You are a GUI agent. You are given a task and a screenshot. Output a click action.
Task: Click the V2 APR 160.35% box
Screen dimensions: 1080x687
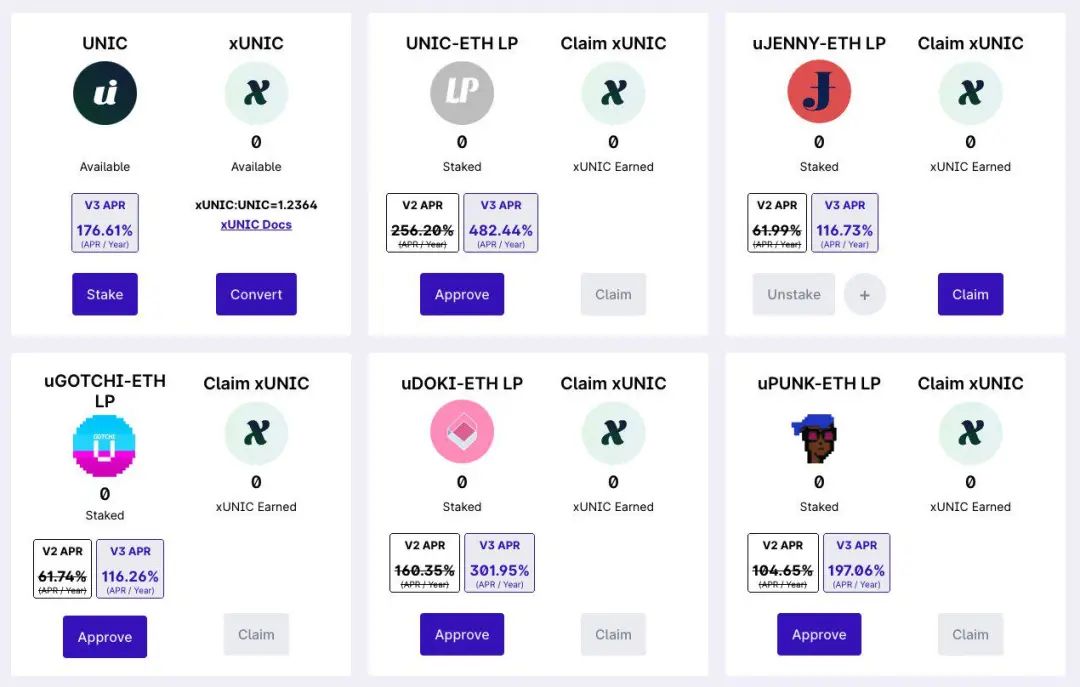pos(424,563)
